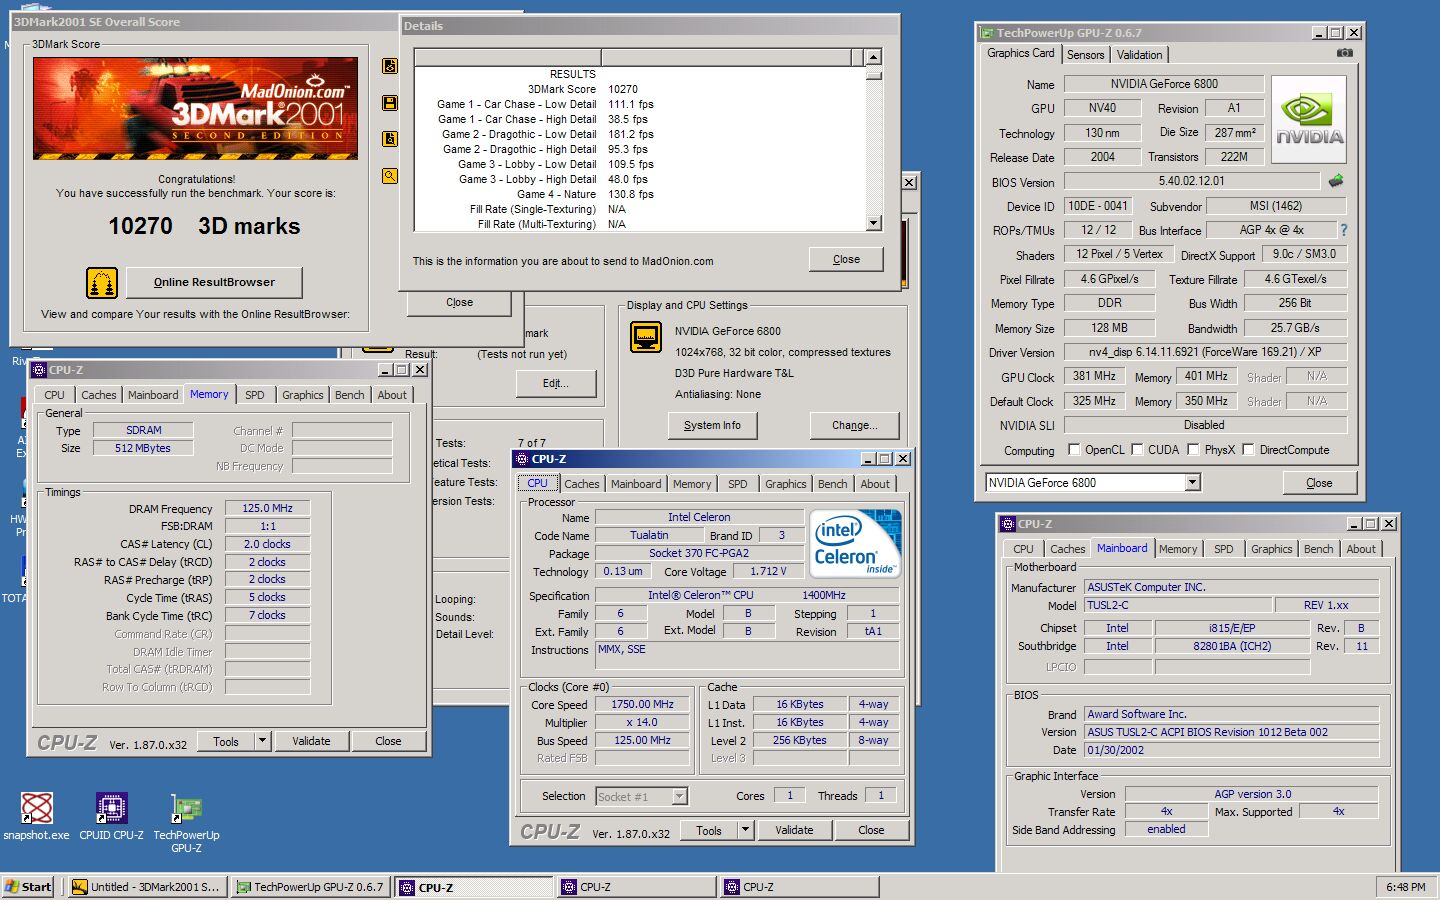Click the topmost yellow document icon in 3DMark score window
Viewport: 1440px width, 900px height.
(390, 66)
